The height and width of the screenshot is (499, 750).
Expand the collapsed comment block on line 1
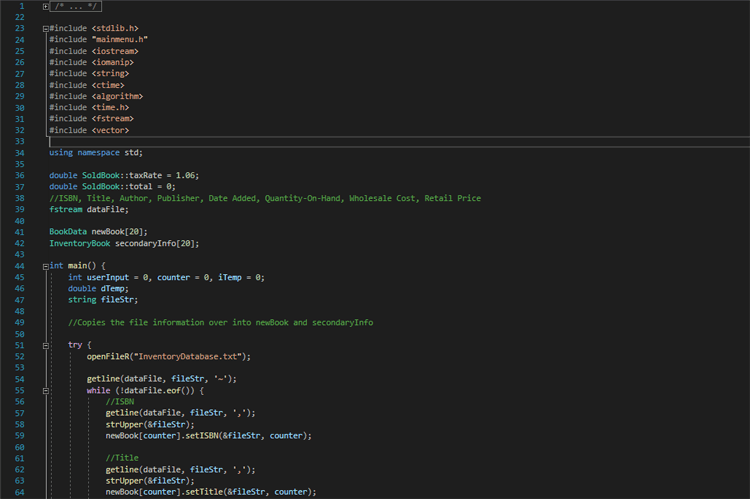(46, 6)
